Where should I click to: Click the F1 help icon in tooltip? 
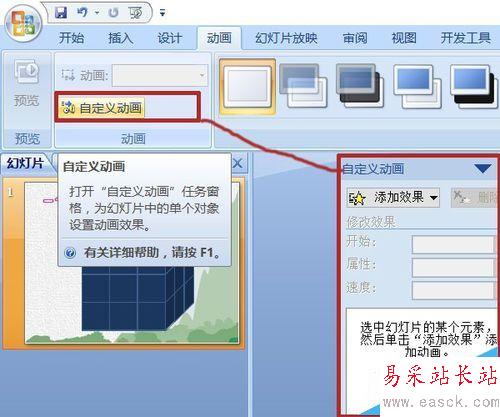pos(70,253)
